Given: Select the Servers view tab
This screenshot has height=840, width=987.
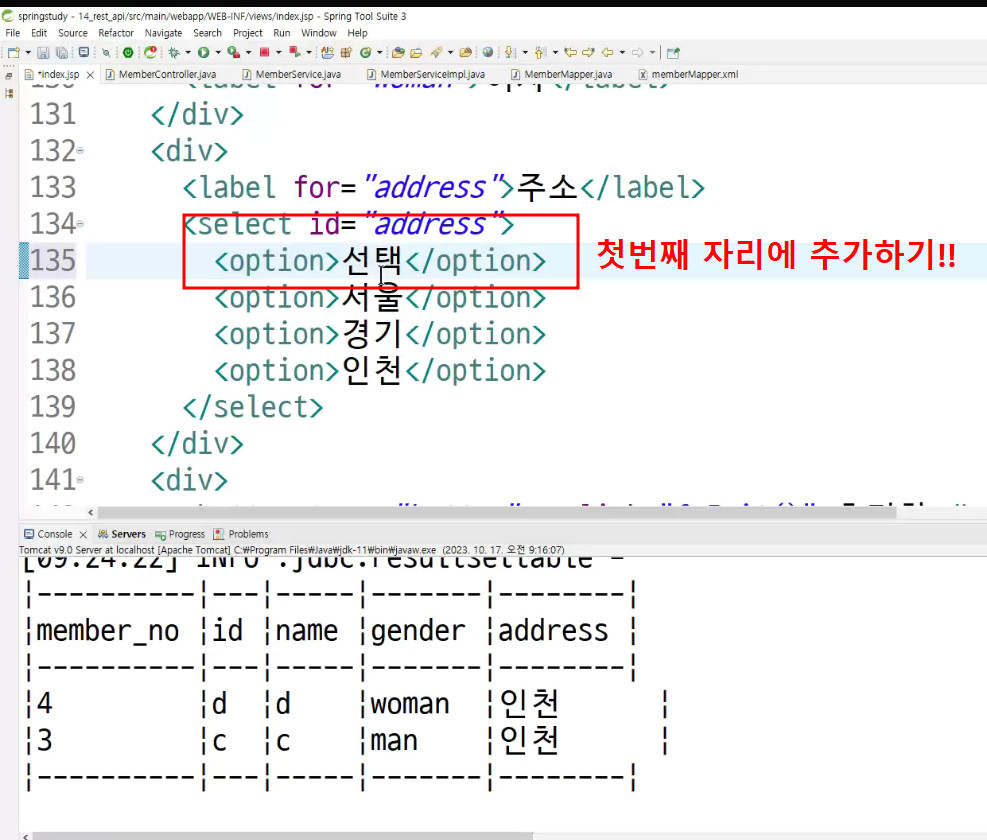Looking at the screenshot, I should (x=121, y=534).
